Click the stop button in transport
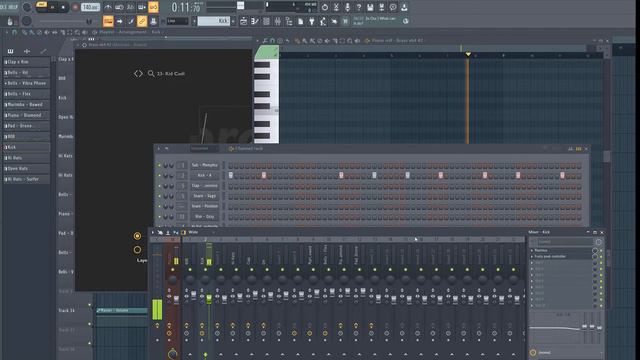The height and width of the screenshot is (360, 640). pyautogui.click(x=63, y=7)
